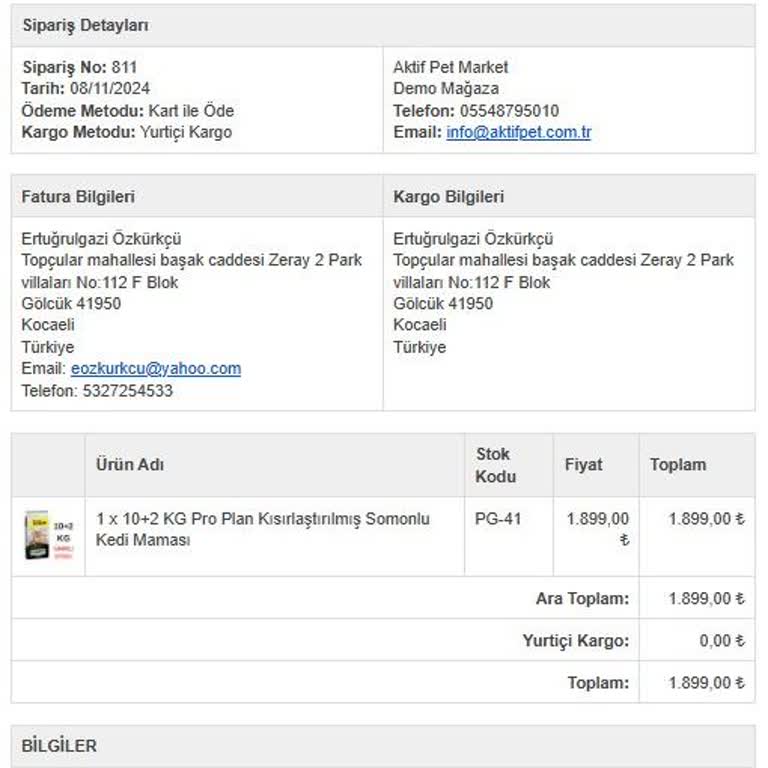Click the info@aktifpet.com.tr email link

tap(518, 132)
